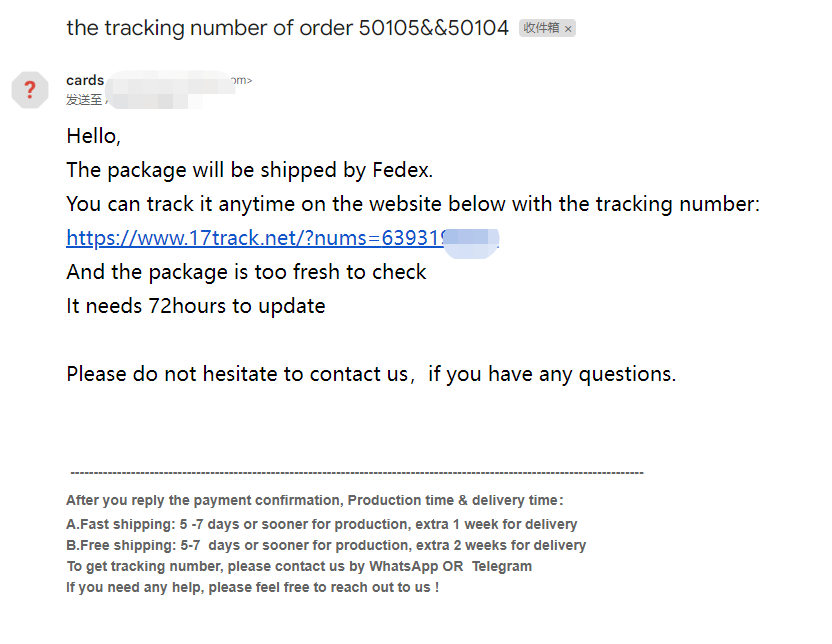Click the "Please do not hesitate" sentence
Image resolution: width=832 pixels, height=644 pixels.
click(371, 374)
